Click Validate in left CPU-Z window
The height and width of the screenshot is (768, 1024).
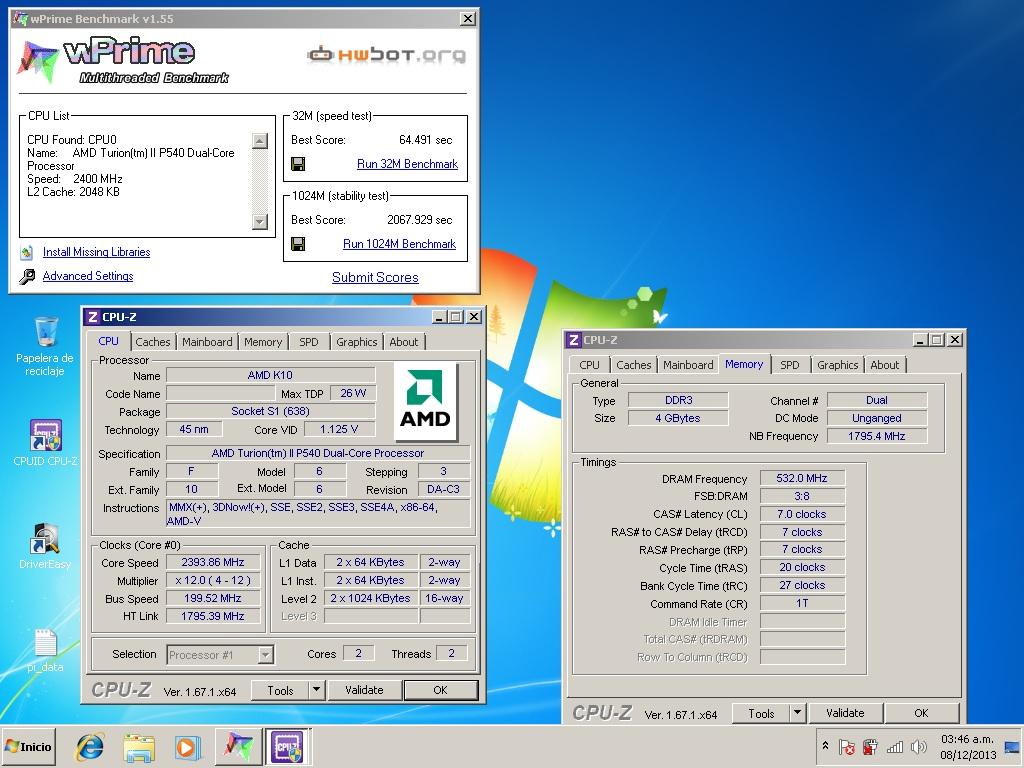click(x=364, y=690)
